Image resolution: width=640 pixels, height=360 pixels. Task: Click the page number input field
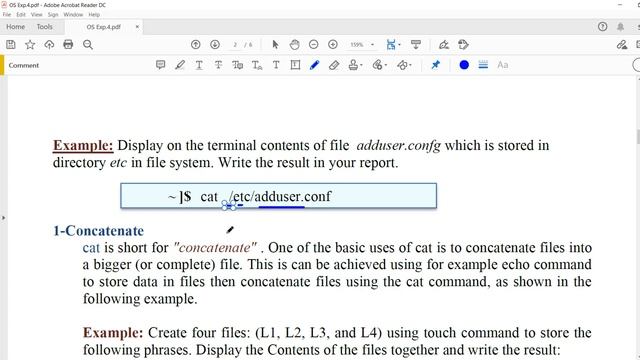click(235, 44)
